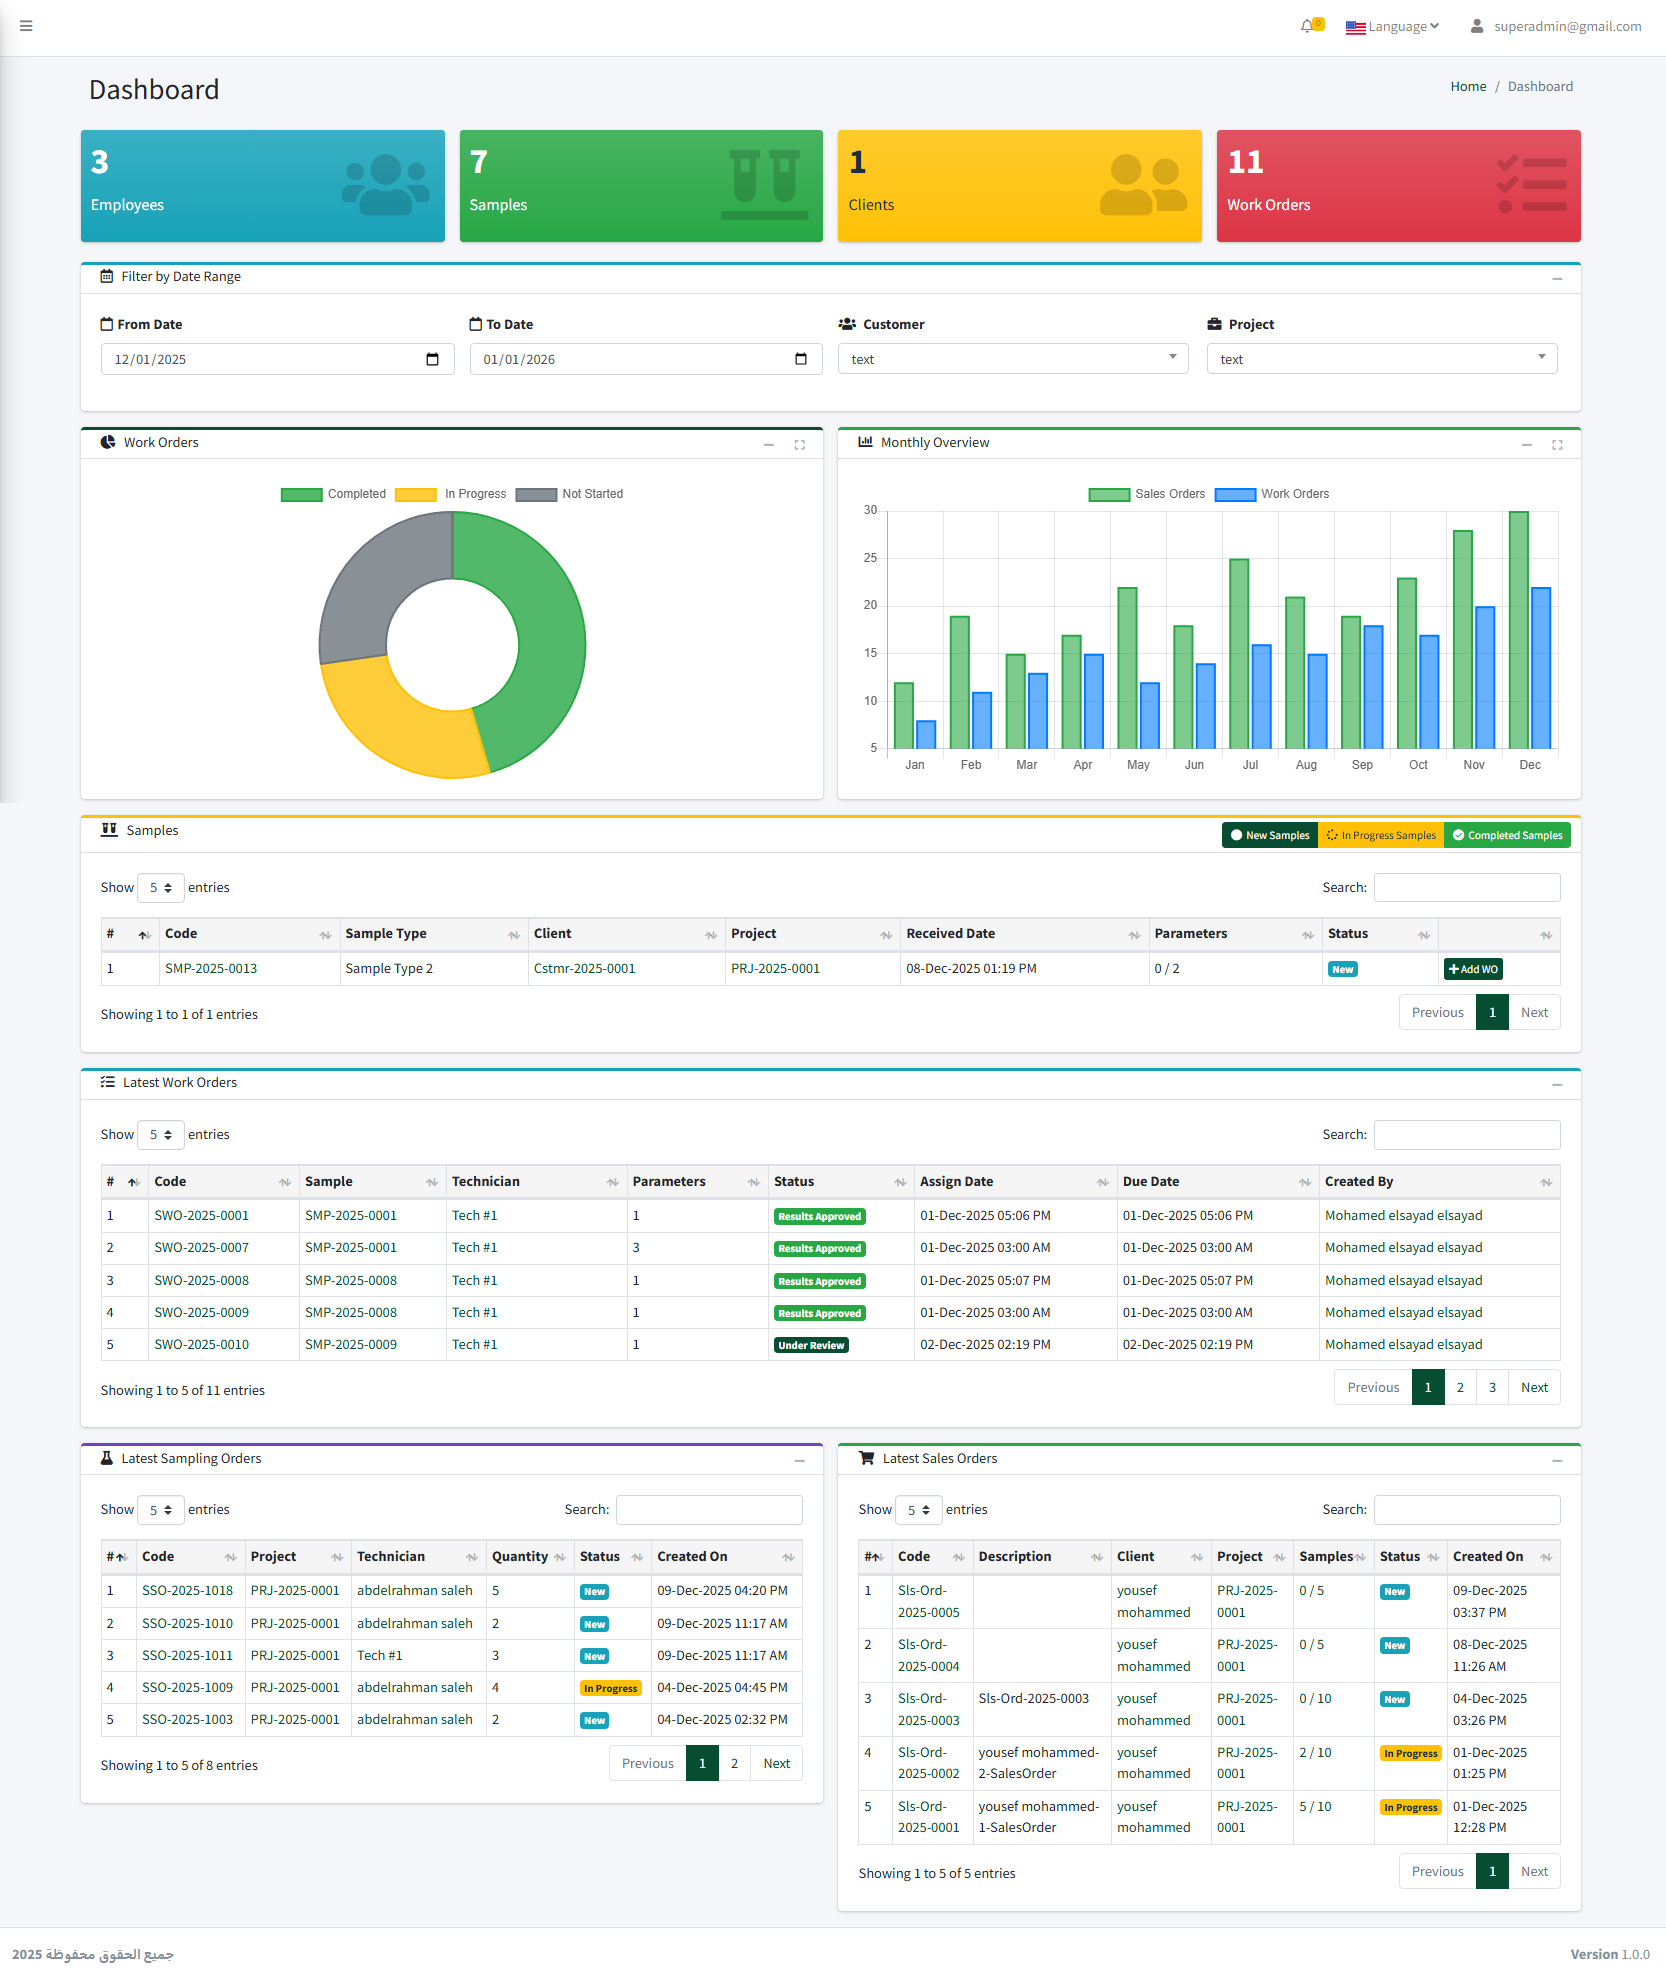Maximize the Work Orders chart panel
The height and width of the screenshot is (1981, 1666).
coord(799,445)
